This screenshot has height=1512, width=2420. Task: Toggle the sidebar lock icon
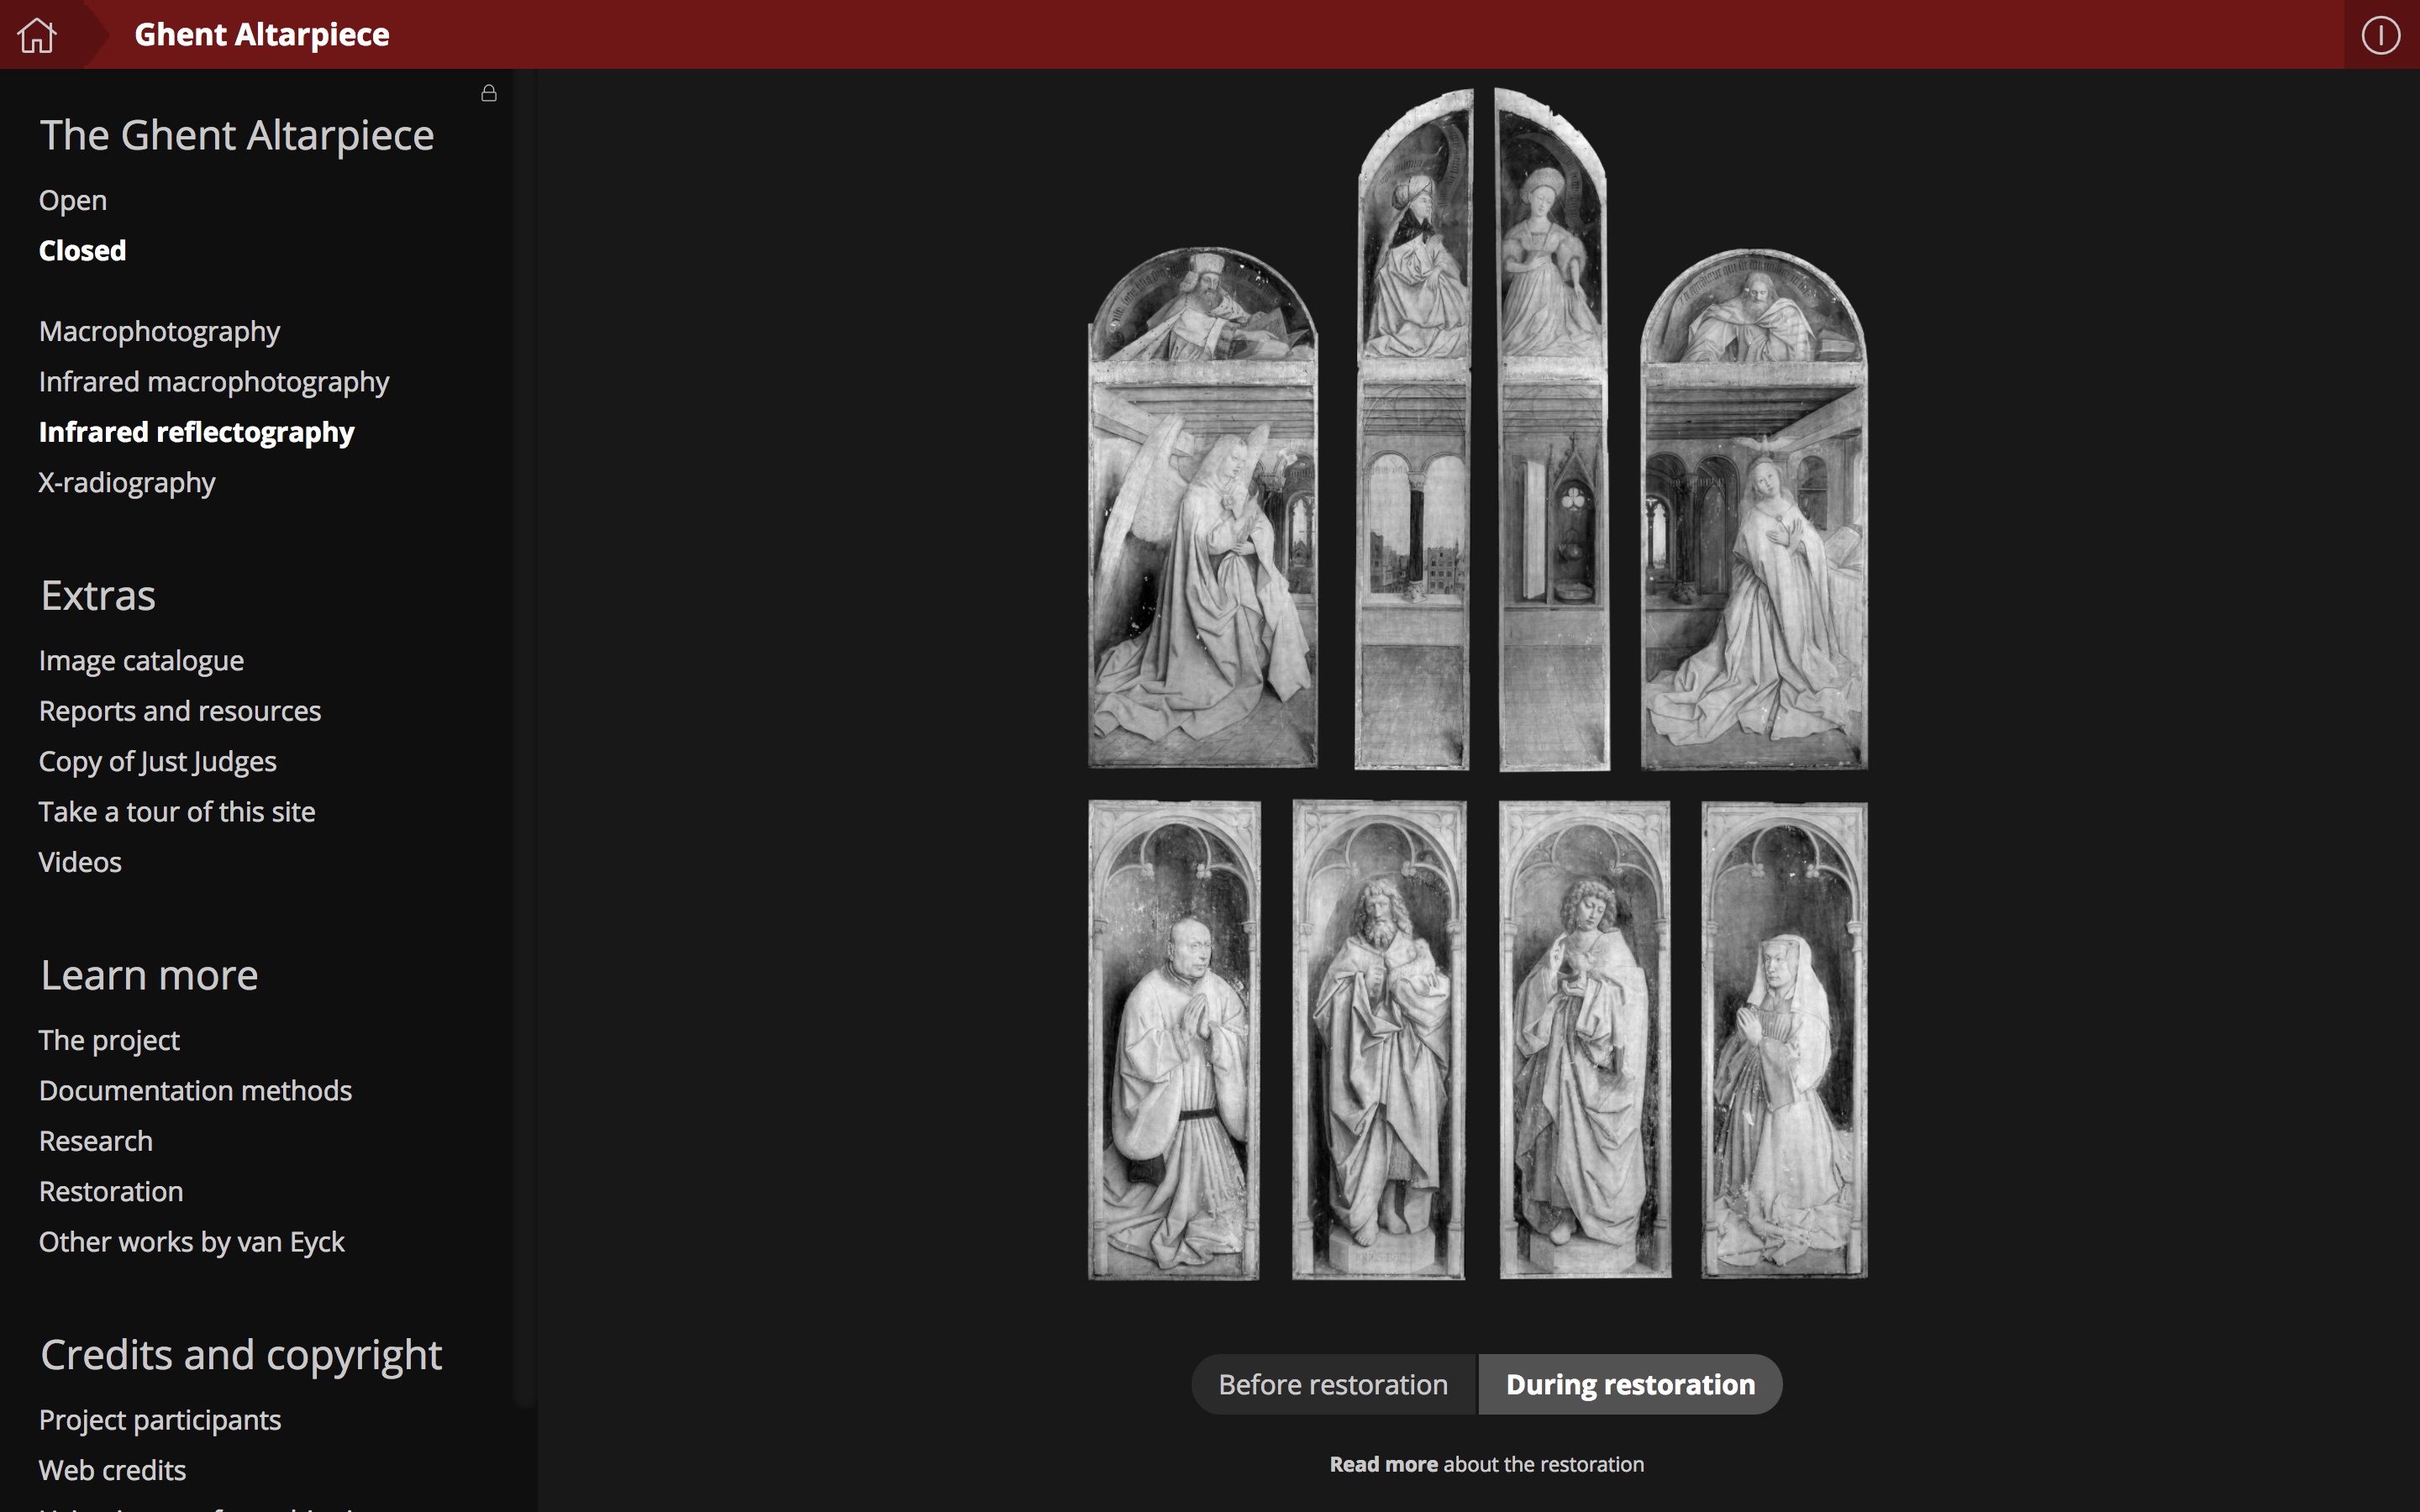pyautogui.click(x=489, y=93)
